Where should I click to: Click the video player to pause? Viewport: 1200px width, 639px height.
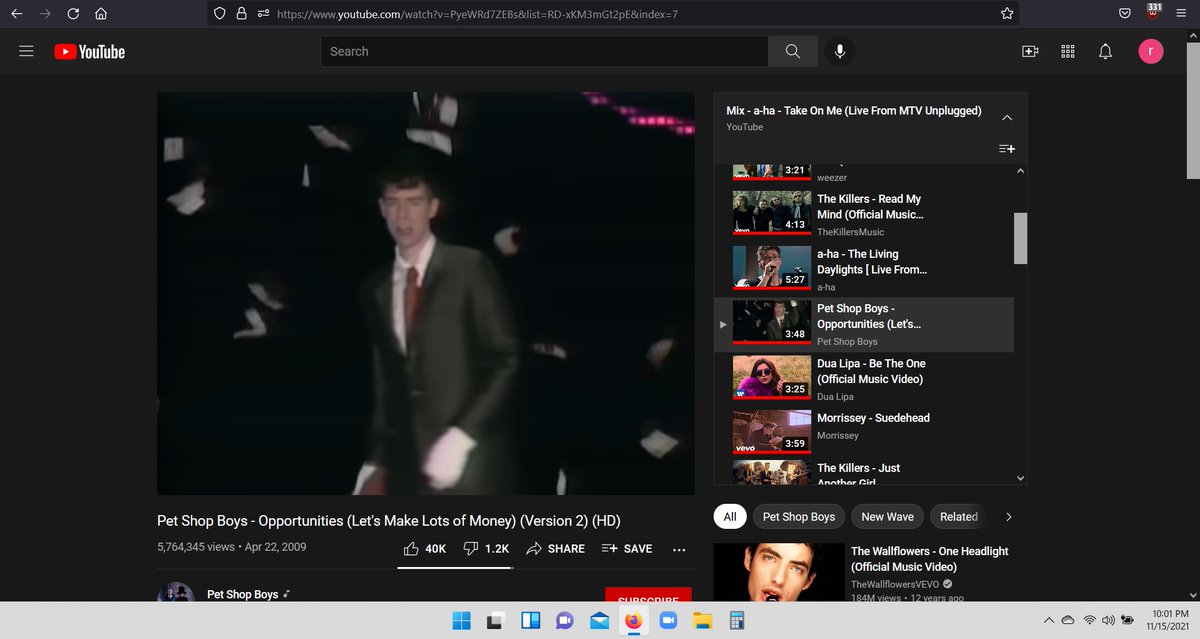(x=426, y=294)
